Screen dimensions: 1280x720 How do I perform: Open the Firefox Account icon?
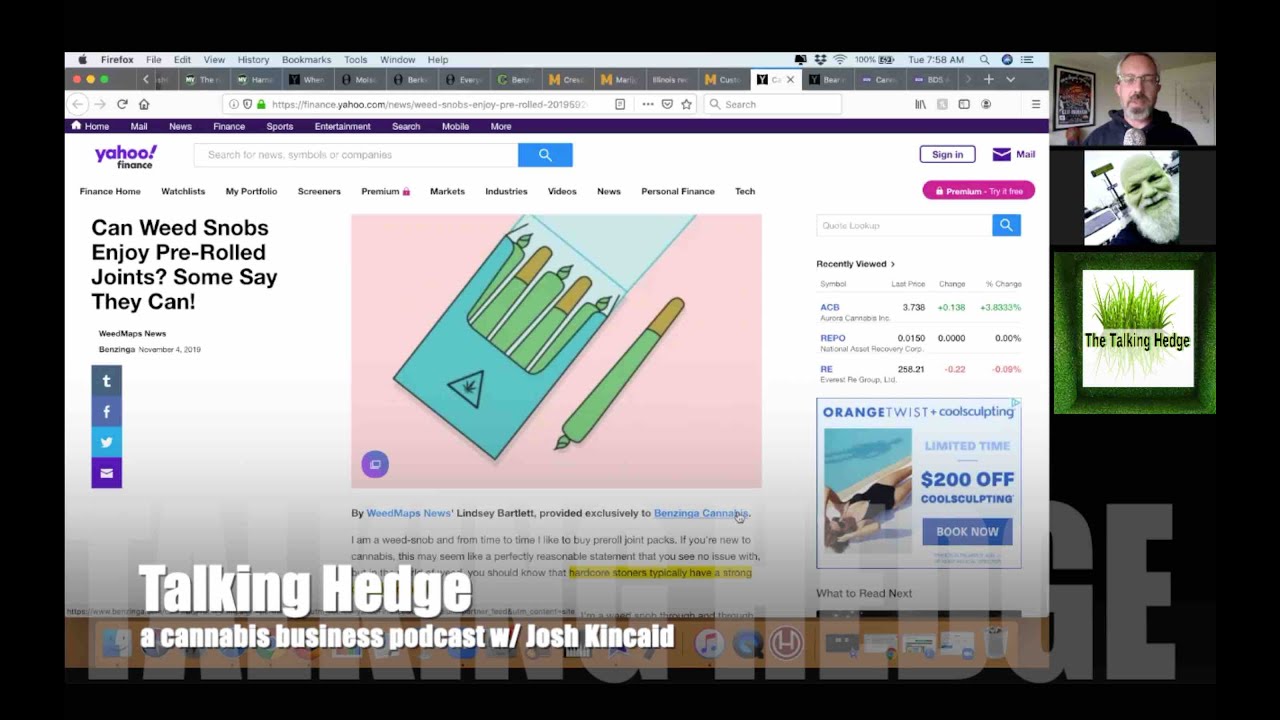pos(986,104)
